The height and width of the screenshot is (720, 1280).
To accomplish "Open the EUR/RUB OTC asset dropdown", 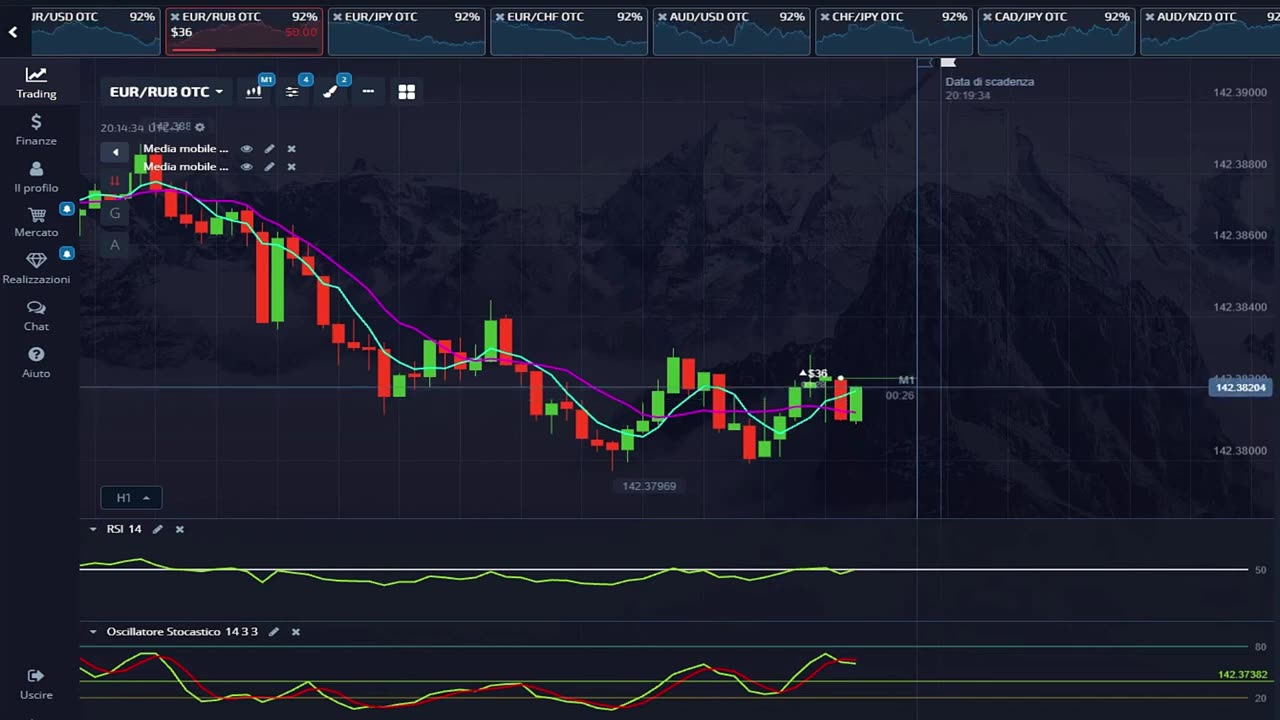I will click(x=166, y=92).
